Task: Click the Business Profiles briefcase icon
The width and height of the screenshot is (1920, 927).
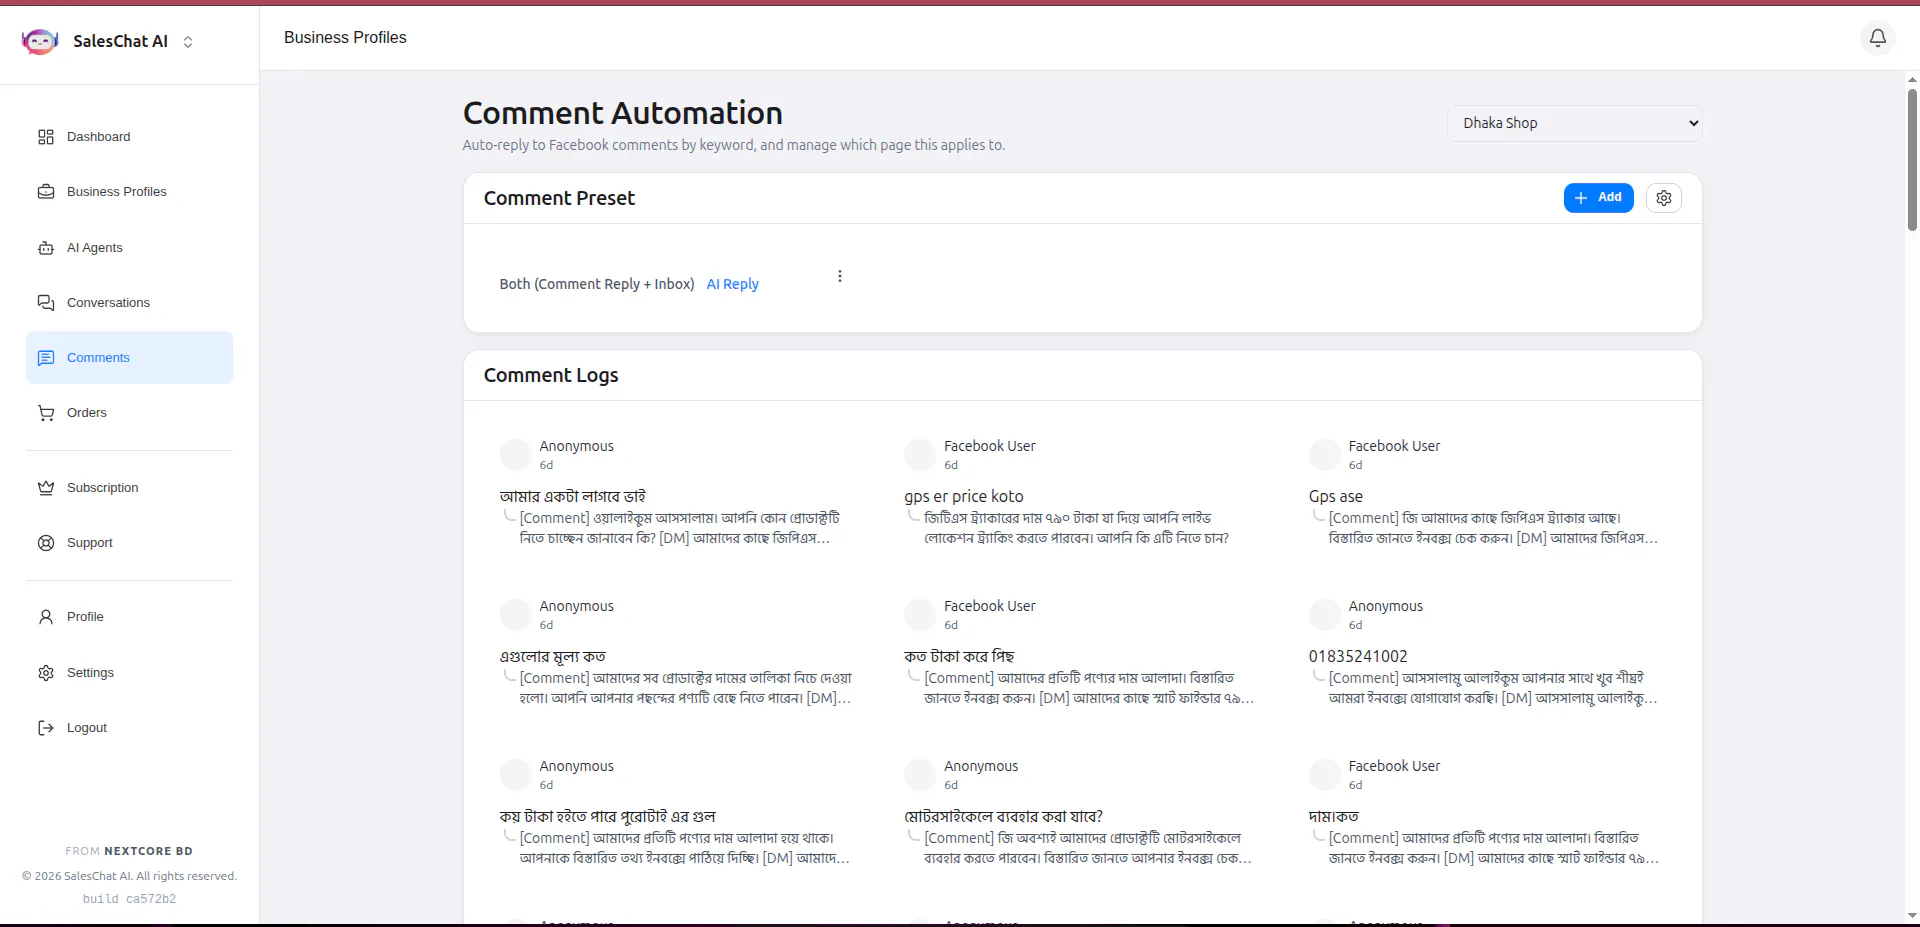Action: (46, 192)
